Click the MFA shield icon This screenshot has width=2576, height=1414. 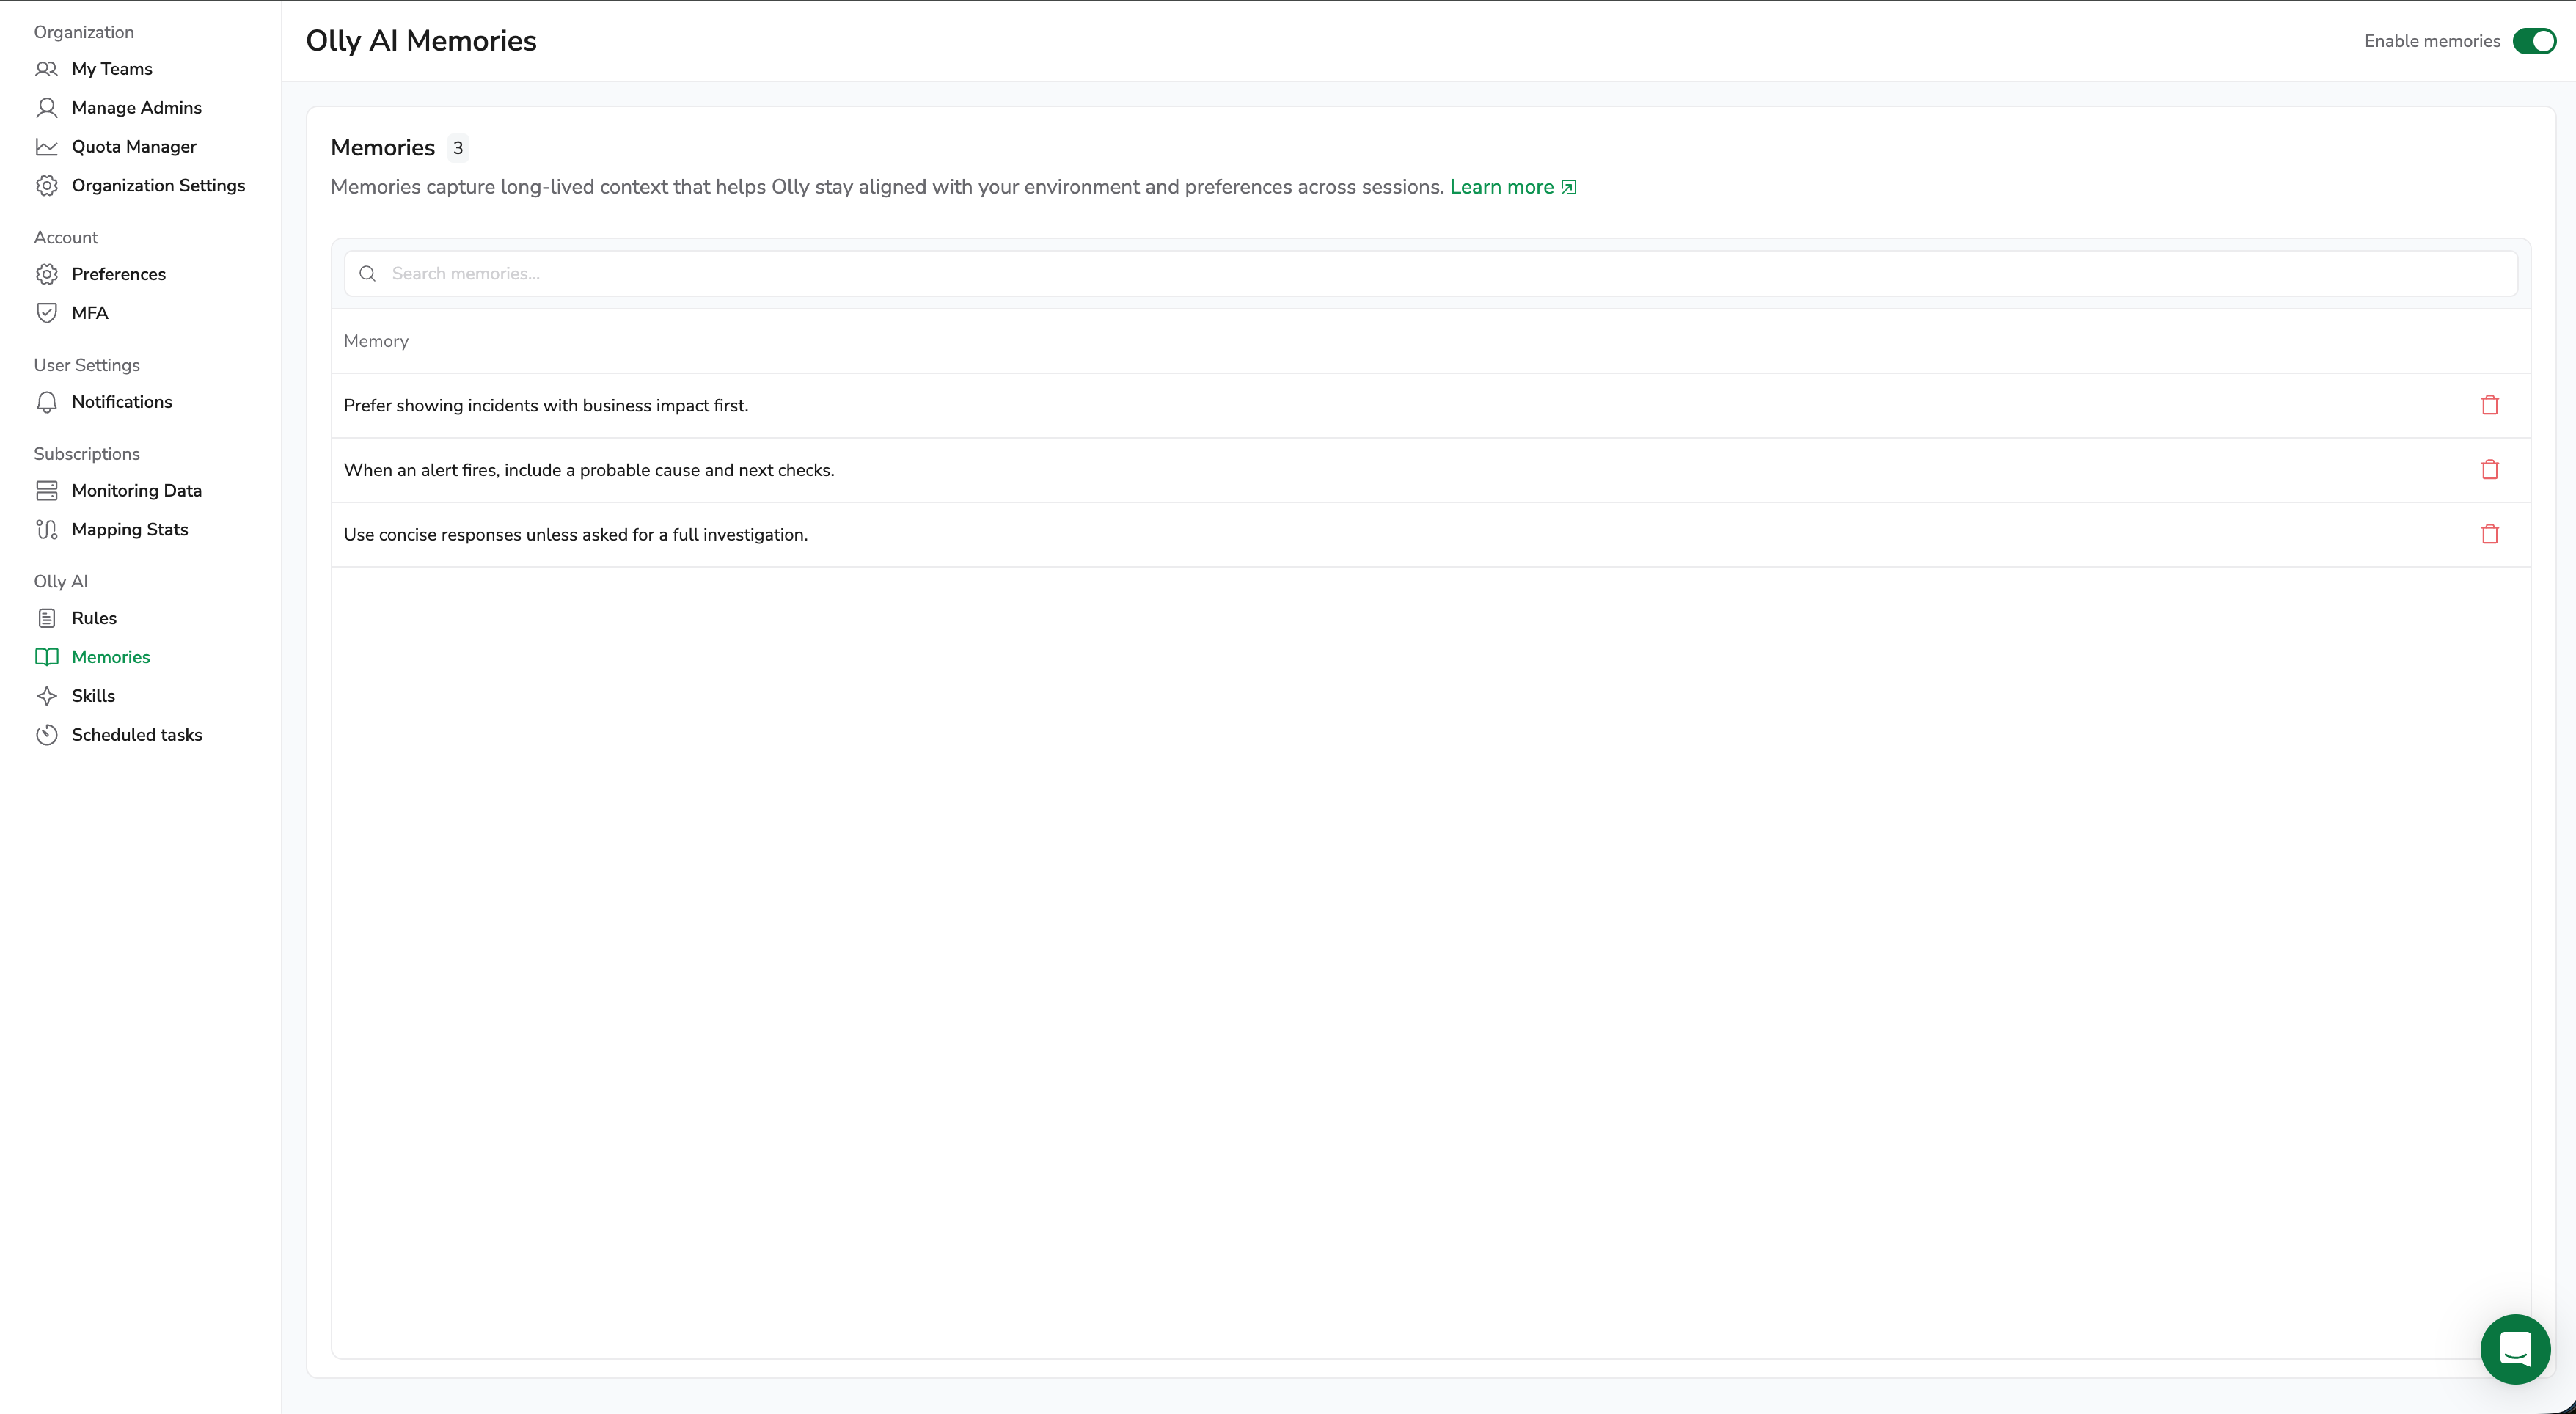click(x=47, y=313)
